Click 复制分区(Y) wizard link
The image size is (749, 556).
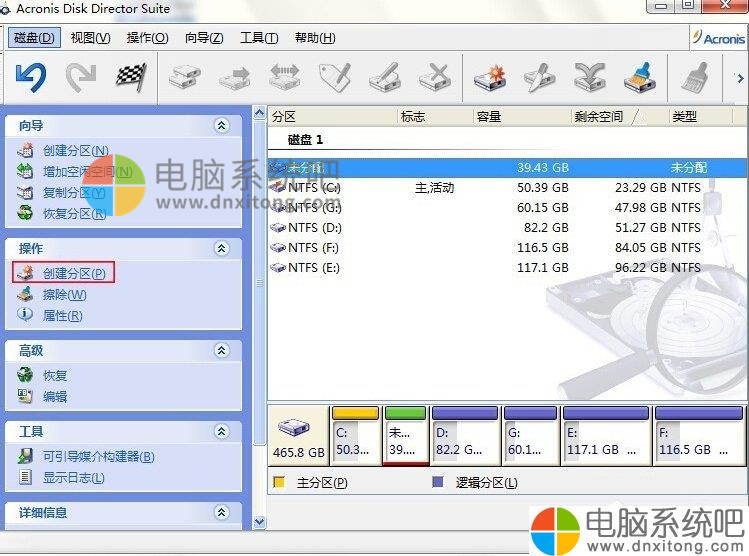click(x=74, y=192)
